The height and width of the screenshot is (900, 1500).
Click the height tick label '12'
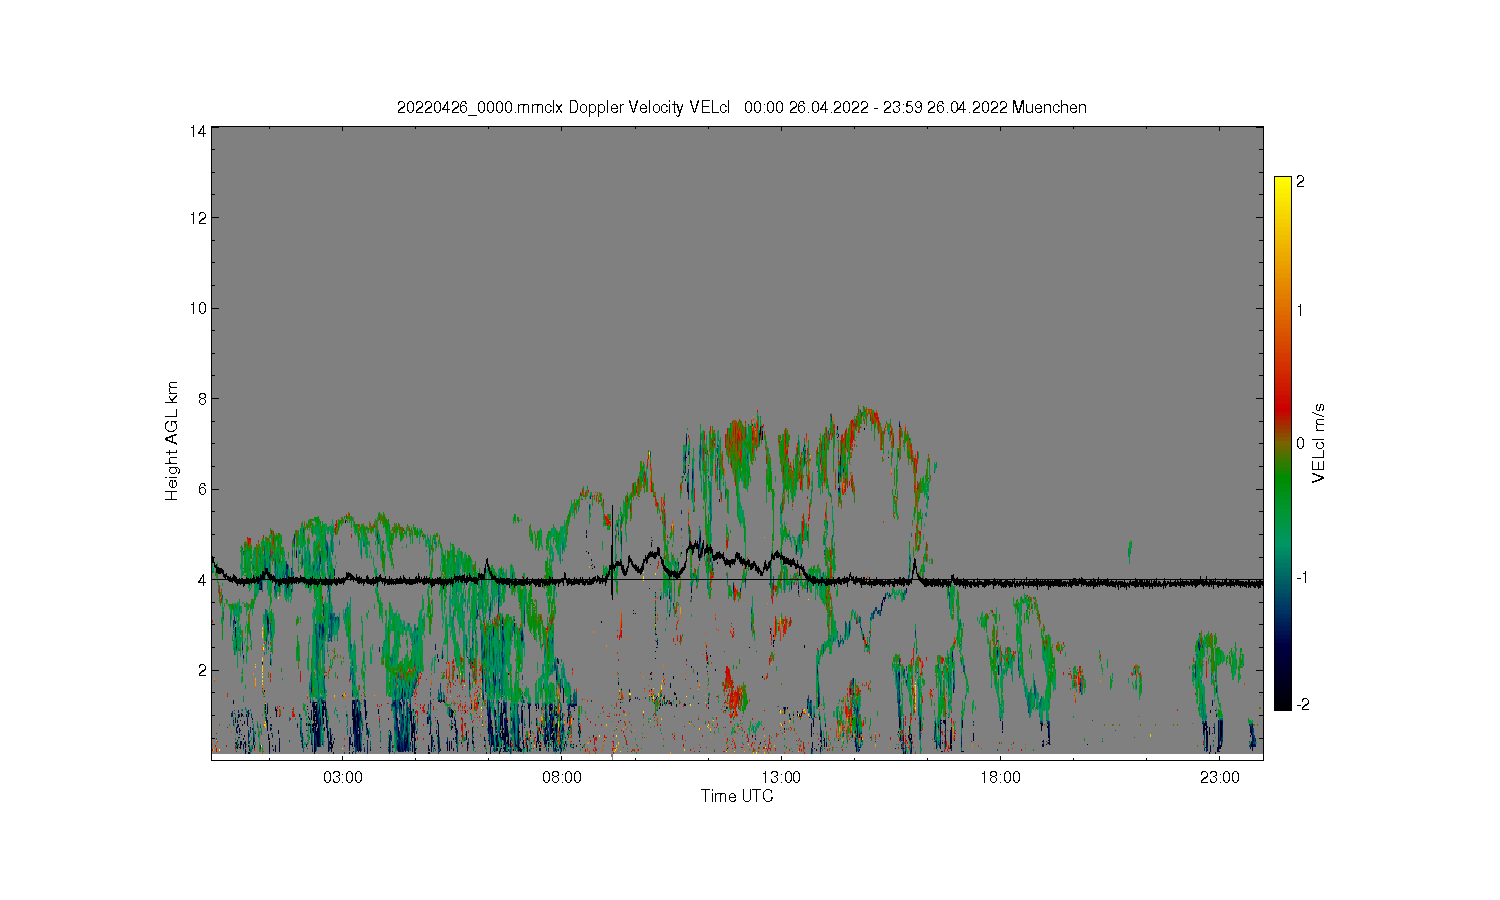(x=198, y=218)
